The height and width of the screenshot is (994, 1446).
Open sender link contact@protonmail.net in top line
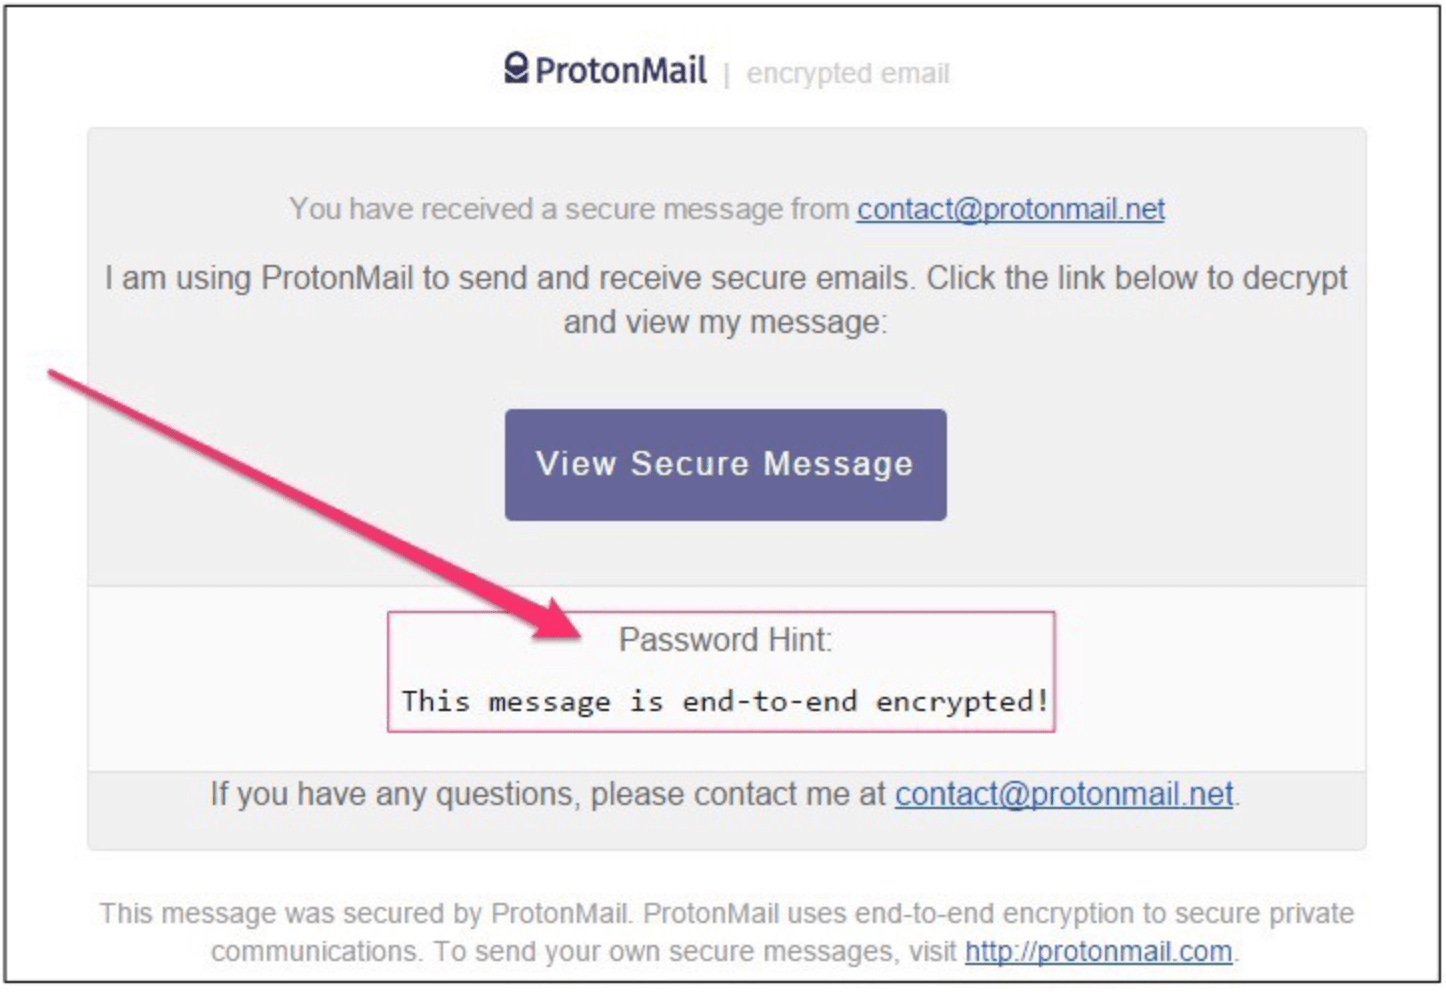tap(1010, 209)
